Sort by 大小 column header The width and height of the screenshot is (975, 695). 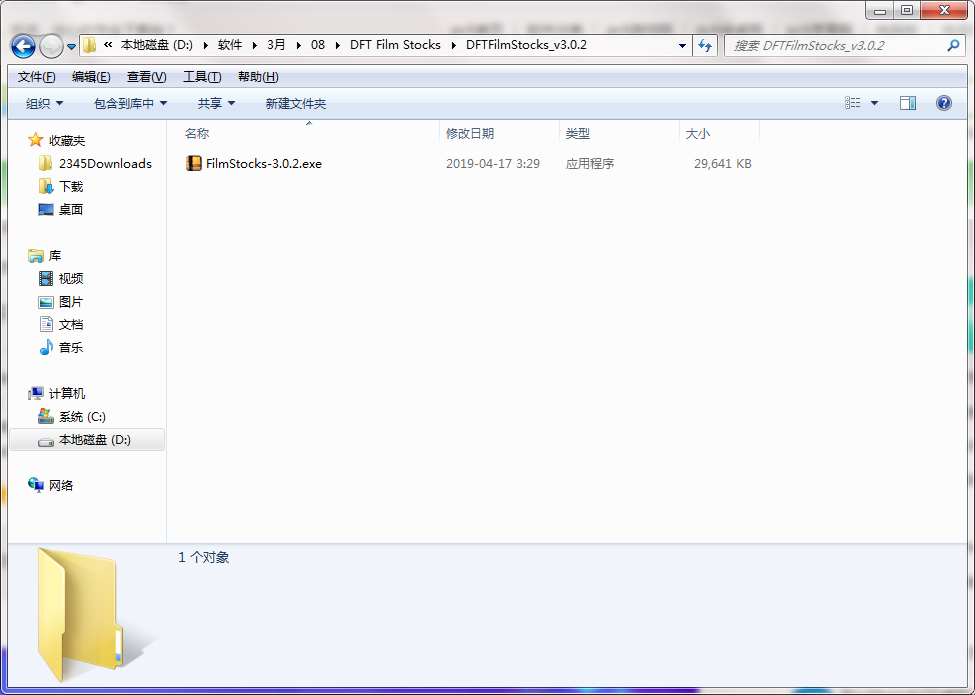pos(698,134)
